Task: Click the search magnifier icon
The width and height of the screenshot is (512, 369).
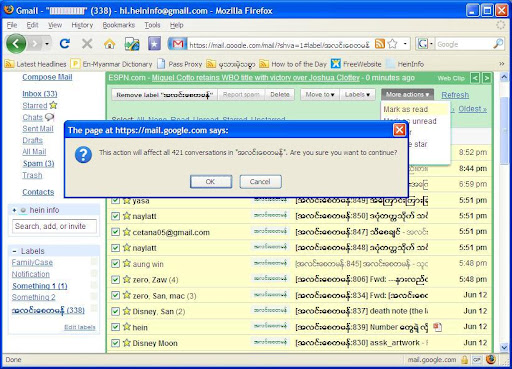Action: click(498, 44)
